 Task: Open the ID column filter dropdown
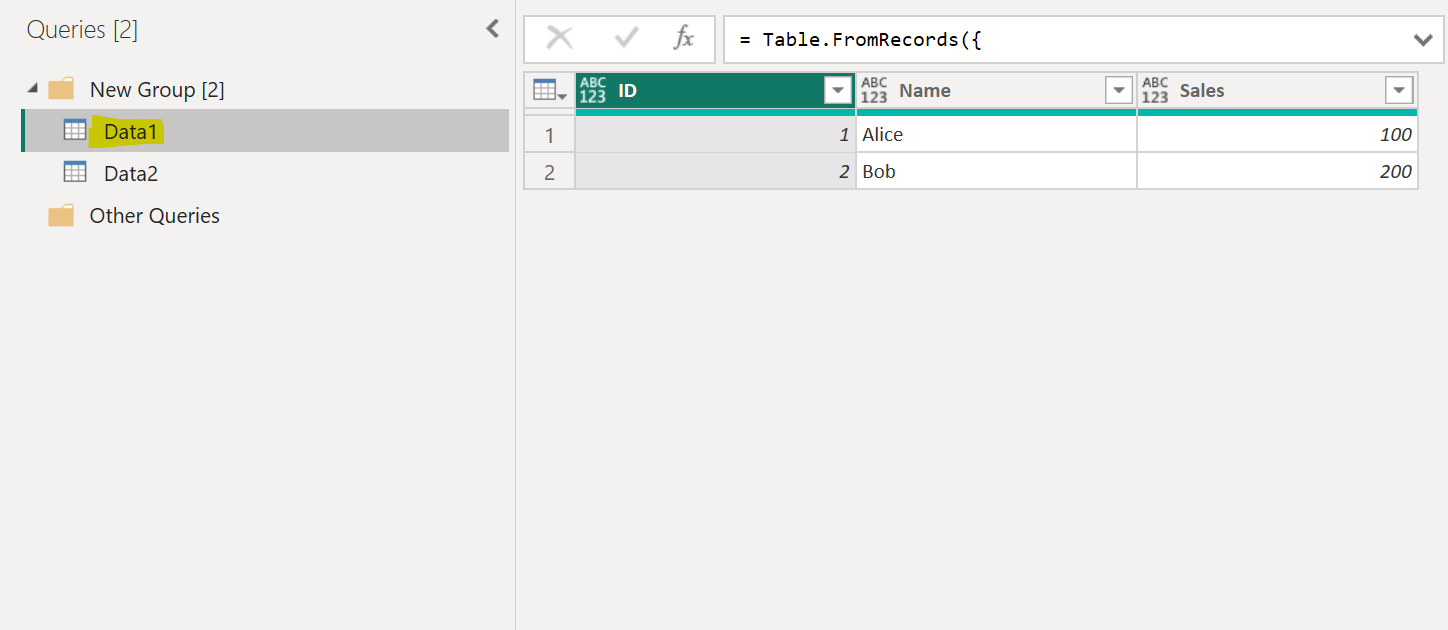(837, 91)
